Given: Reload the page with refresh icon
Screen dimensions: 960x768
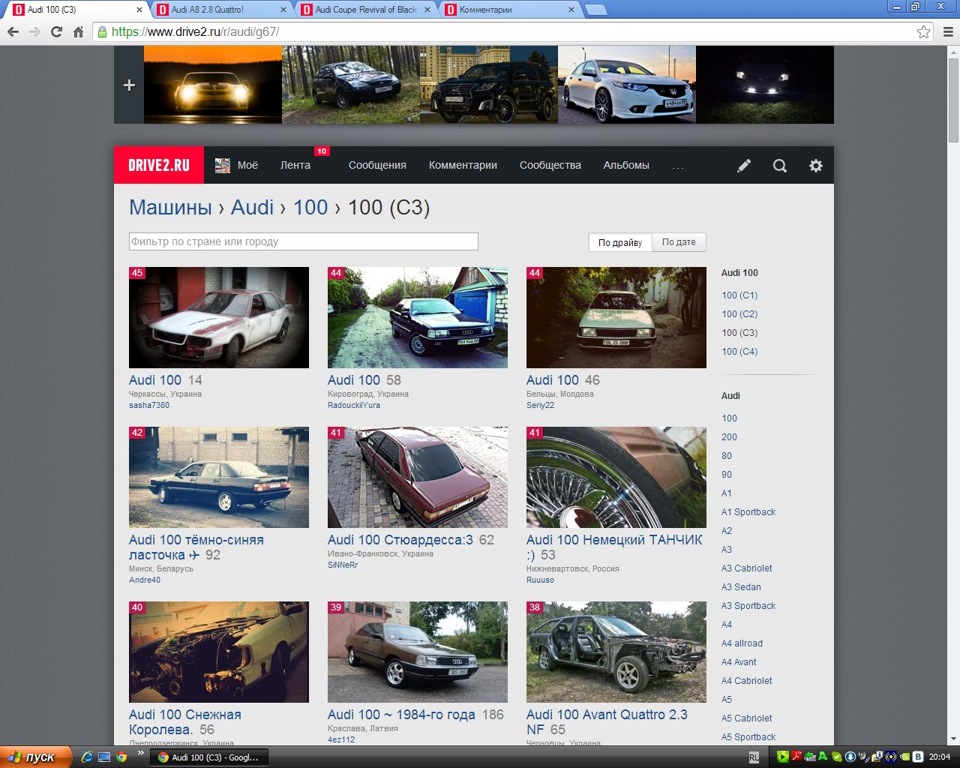Looking at the screenshot, I should pos(56,32).
